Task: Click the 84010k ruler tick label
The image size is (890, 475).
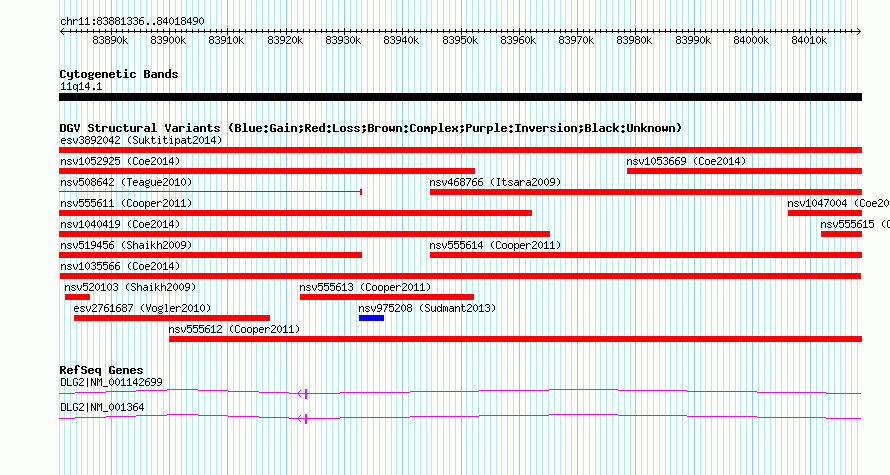Action: pyautogui.click(x=809, y=40)
